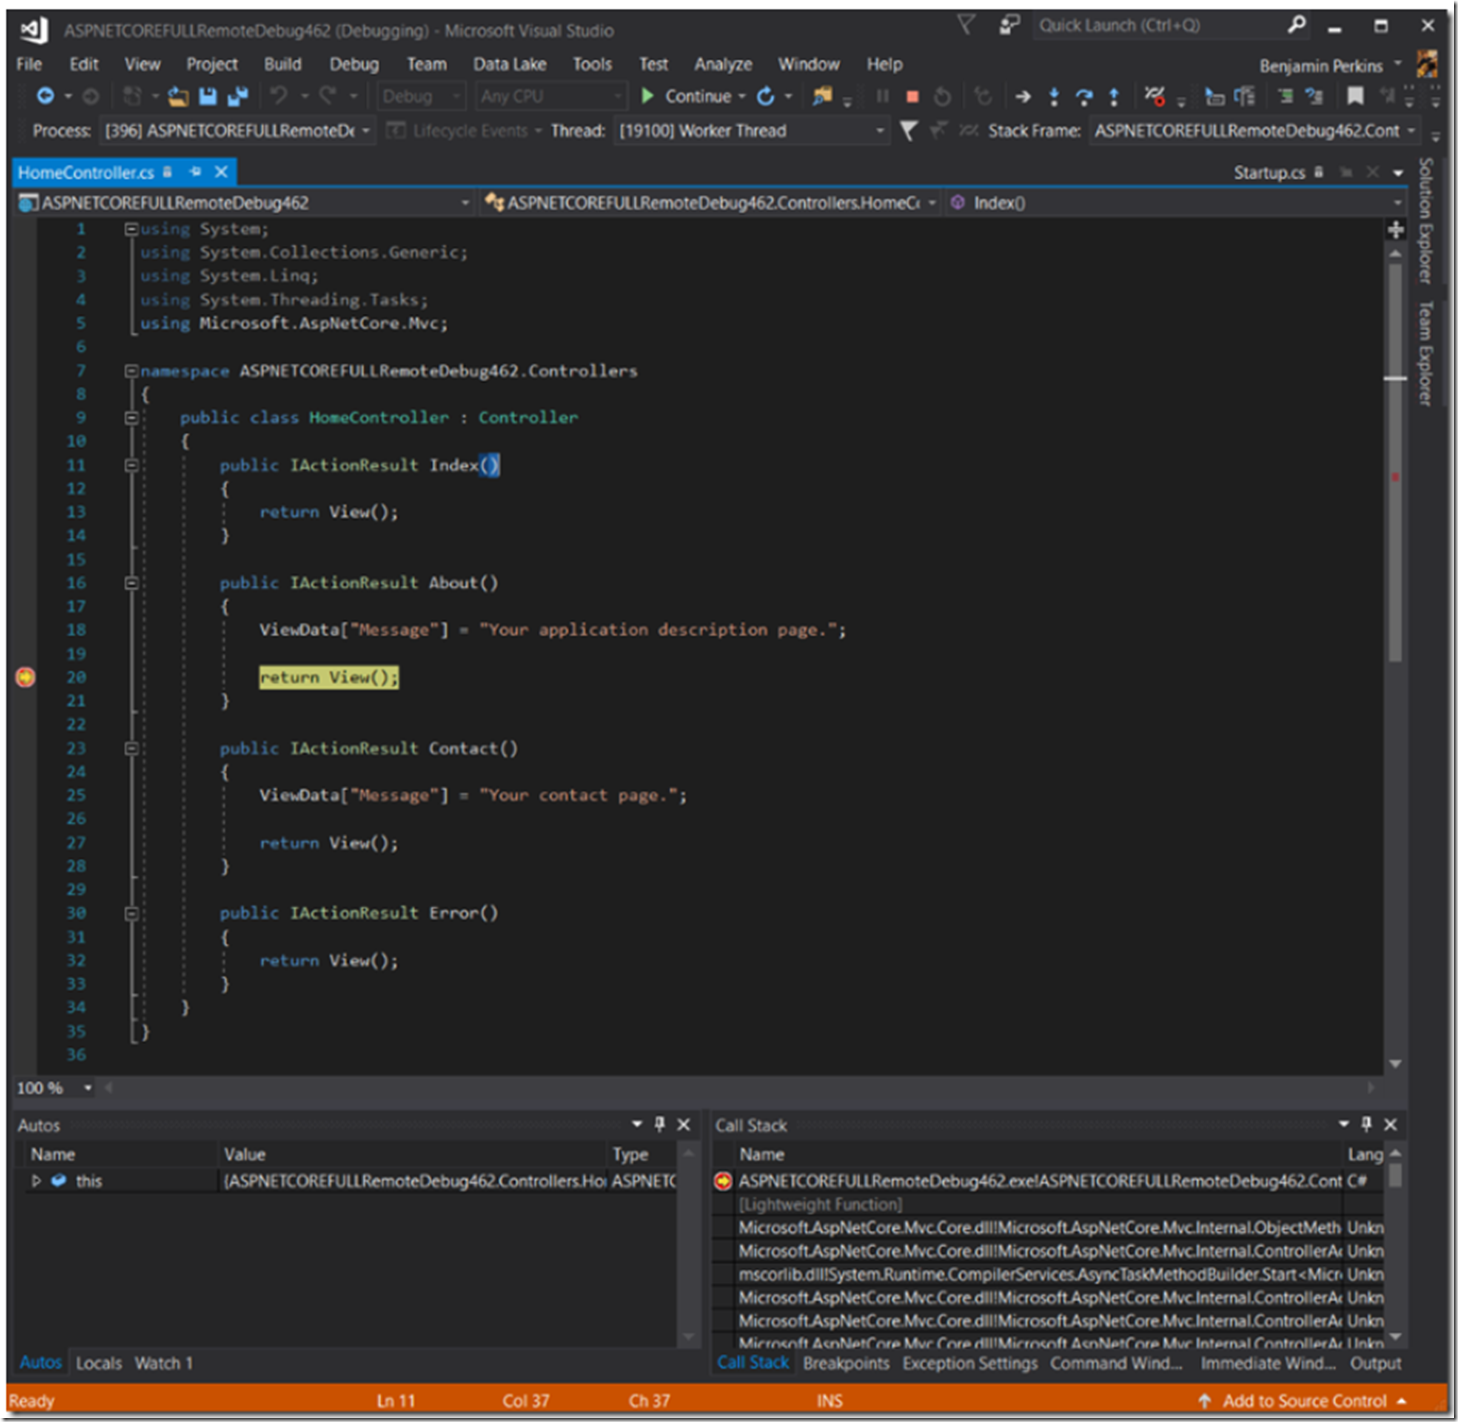Click the notifications flag icon in title bar
The image size is (1458, 1422).
click(965, 25)
